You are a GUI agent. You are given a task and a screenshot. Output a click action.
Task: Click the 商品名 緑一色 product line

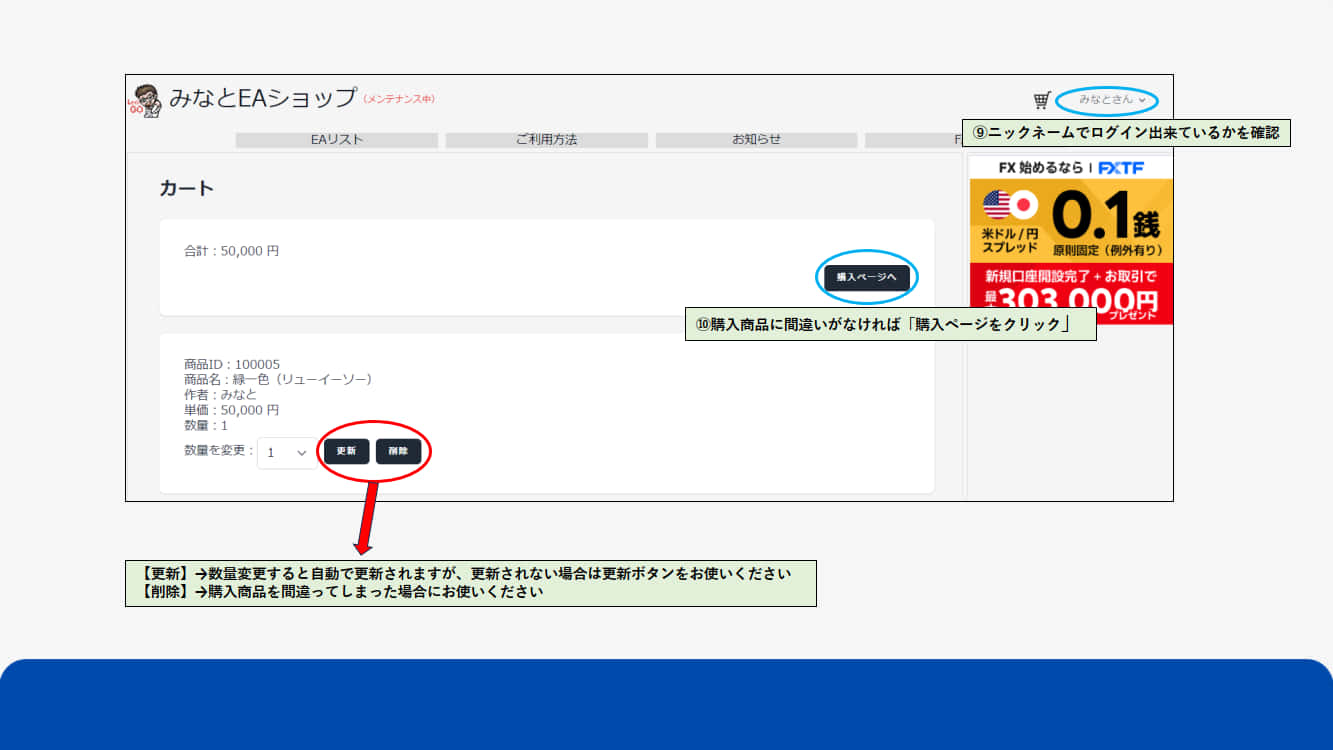[278, 379]
